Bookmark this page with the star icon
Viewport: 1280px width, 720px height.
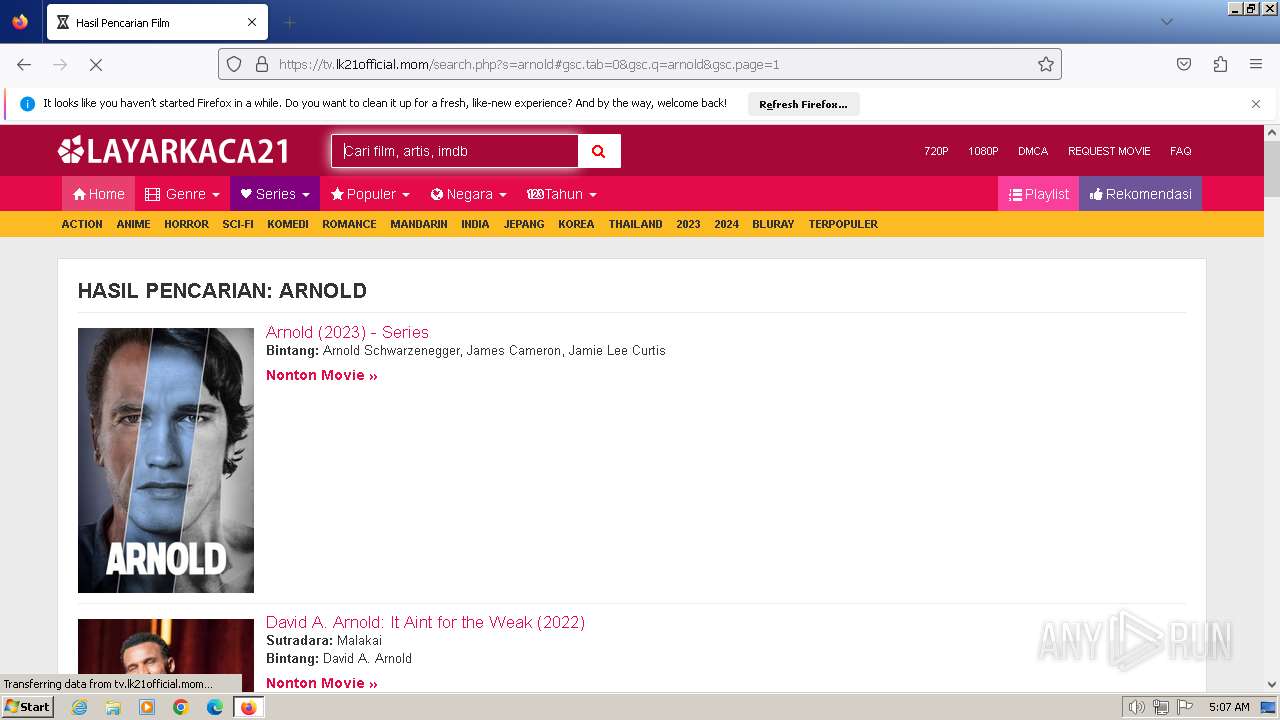(1046, 64)
